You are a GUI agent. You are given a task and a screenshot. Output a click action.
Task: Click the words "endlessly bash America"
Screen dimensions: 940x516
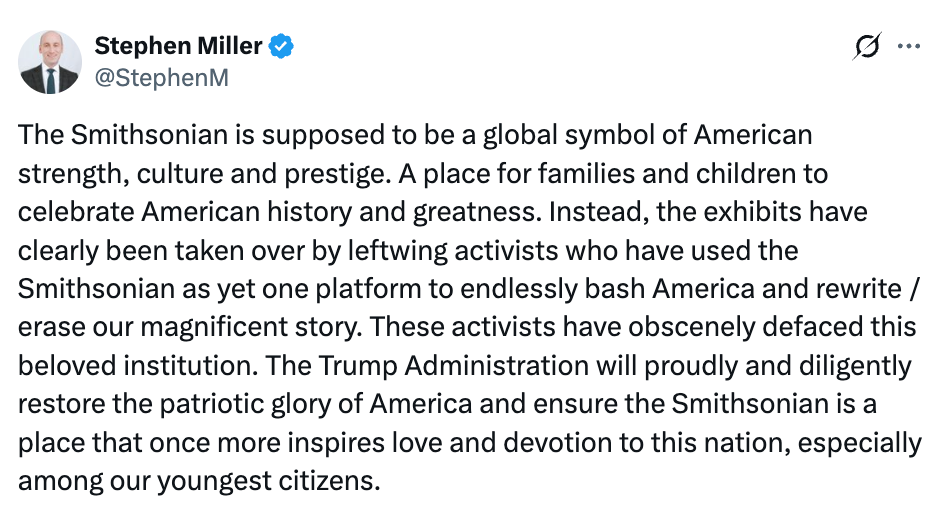587,290
